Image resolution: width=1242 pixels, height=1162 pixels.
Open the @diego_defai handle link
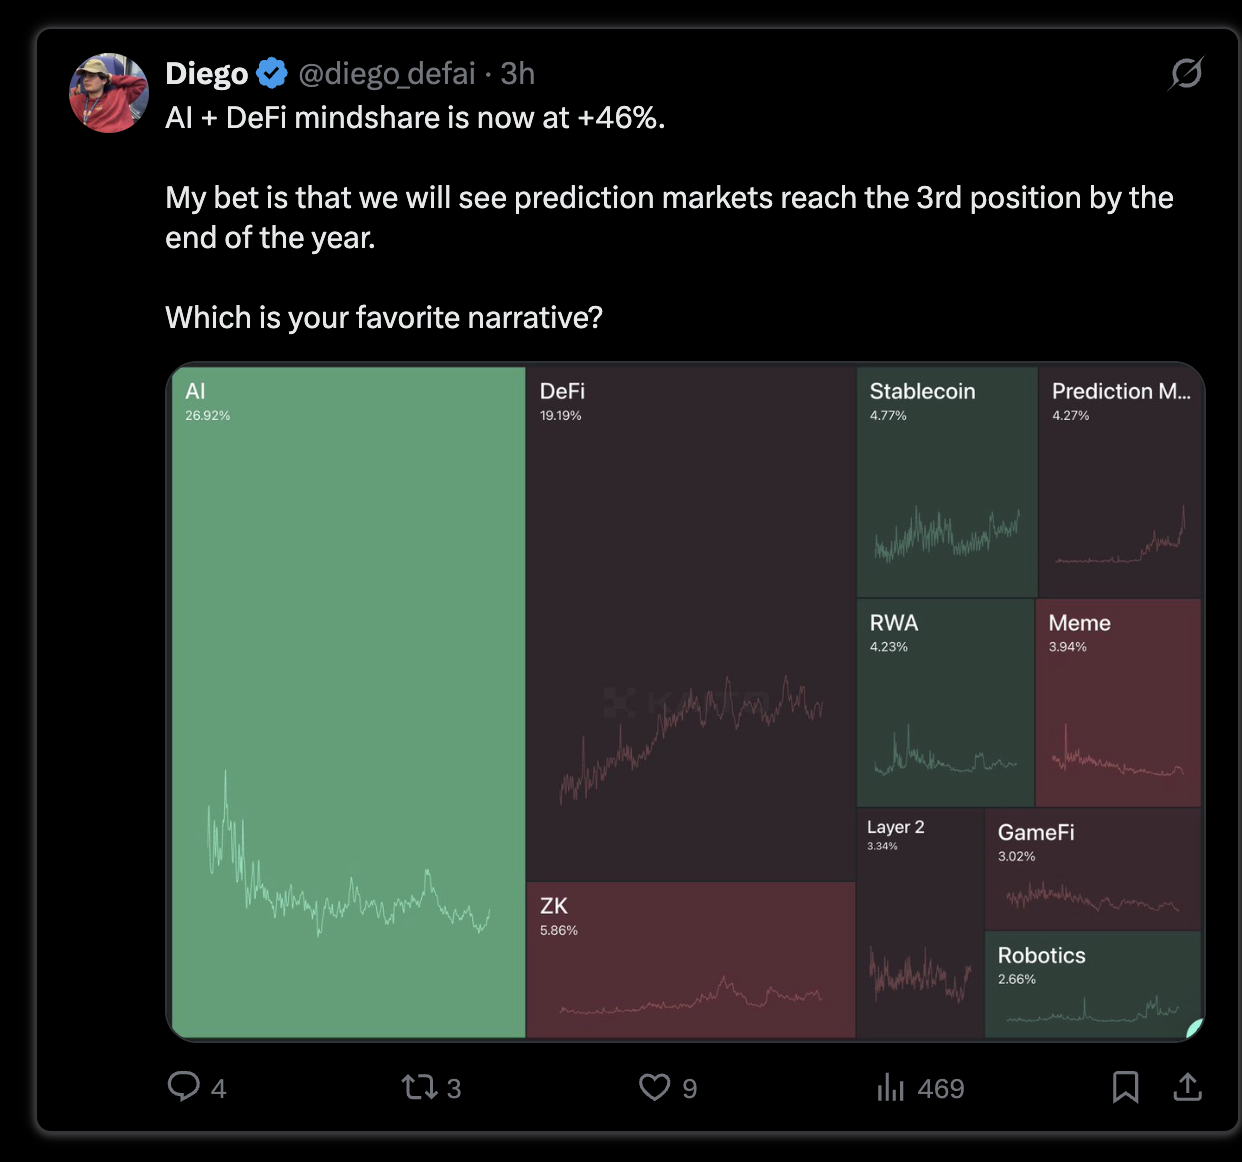[x=387, y=73]
